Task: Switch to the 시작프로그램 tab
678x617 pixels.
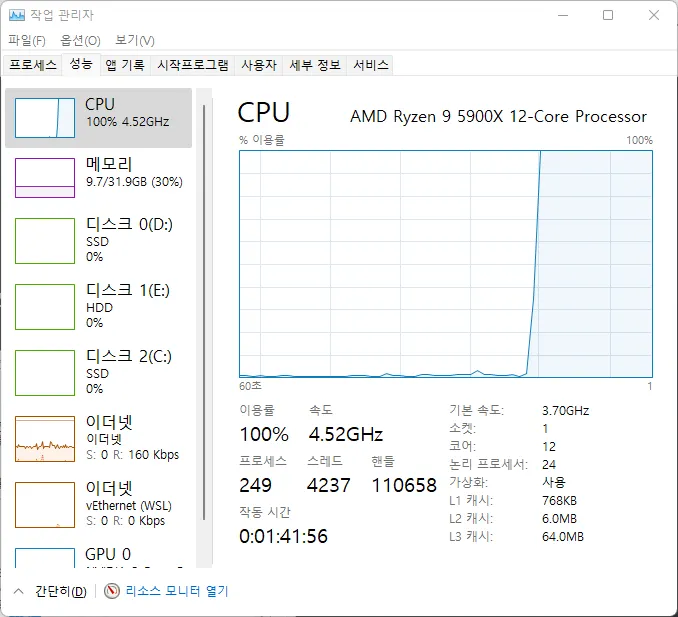Action: coord(192,65)
